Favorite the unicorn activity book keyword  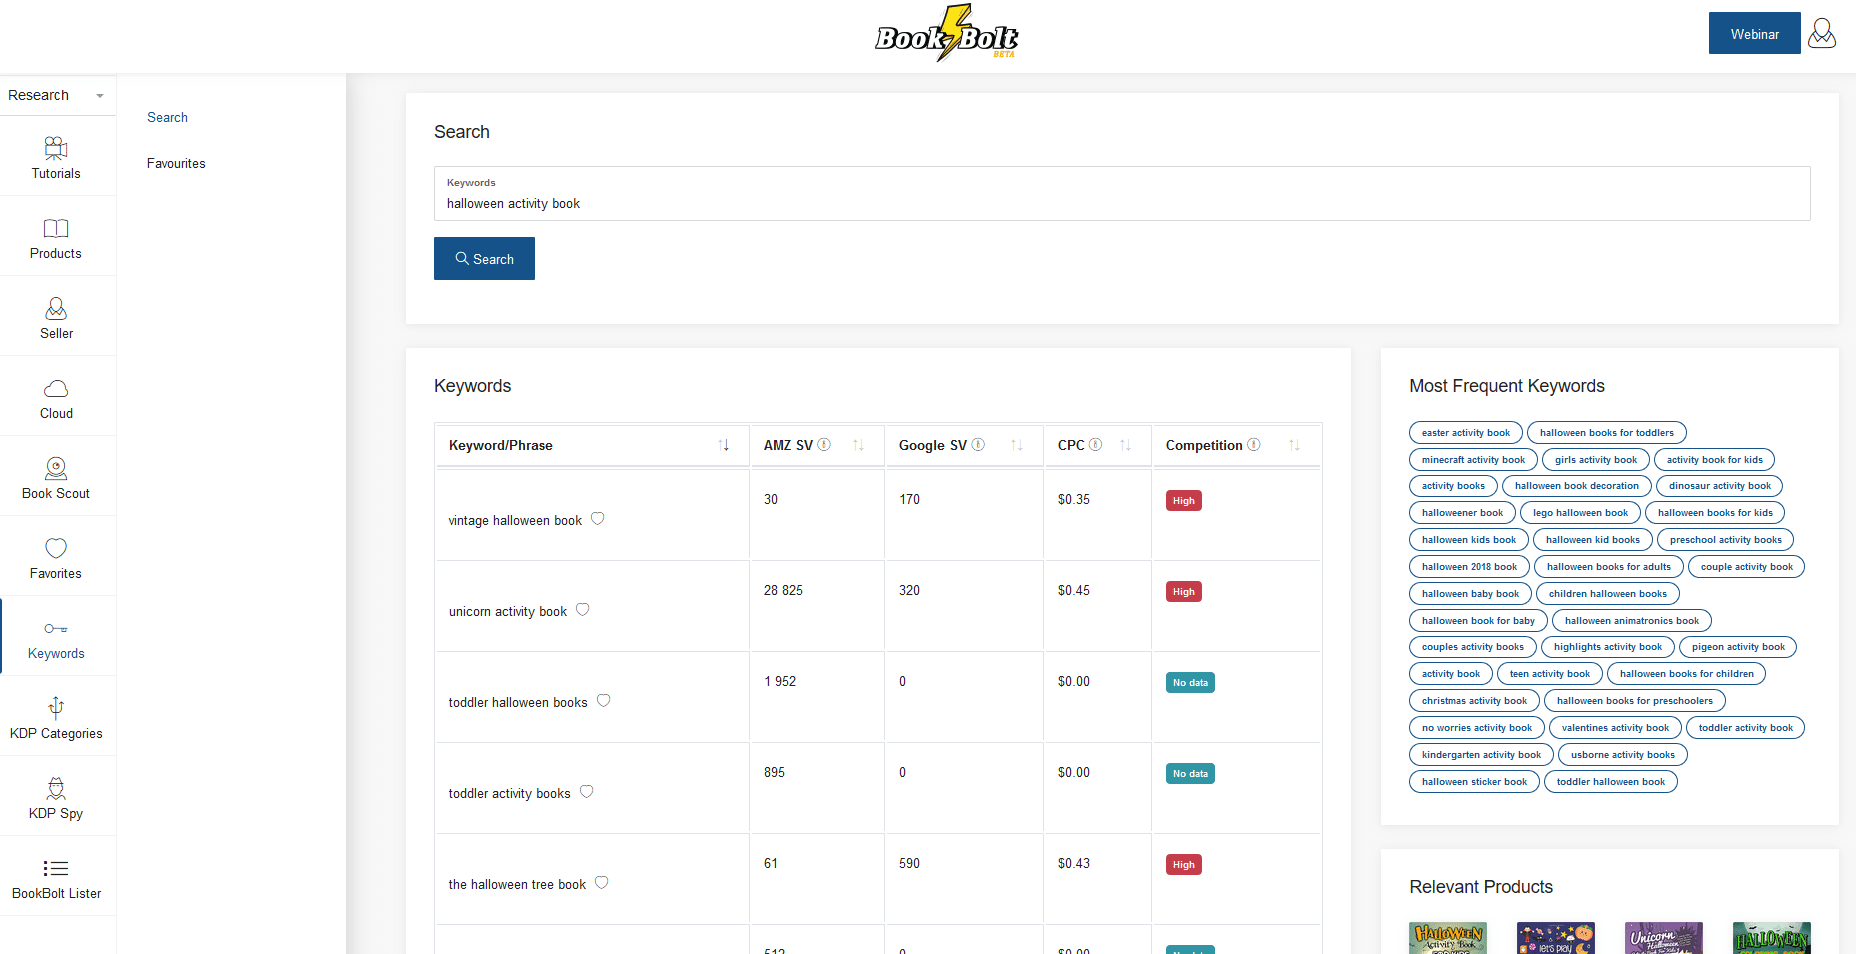click(x=582, y=610)
